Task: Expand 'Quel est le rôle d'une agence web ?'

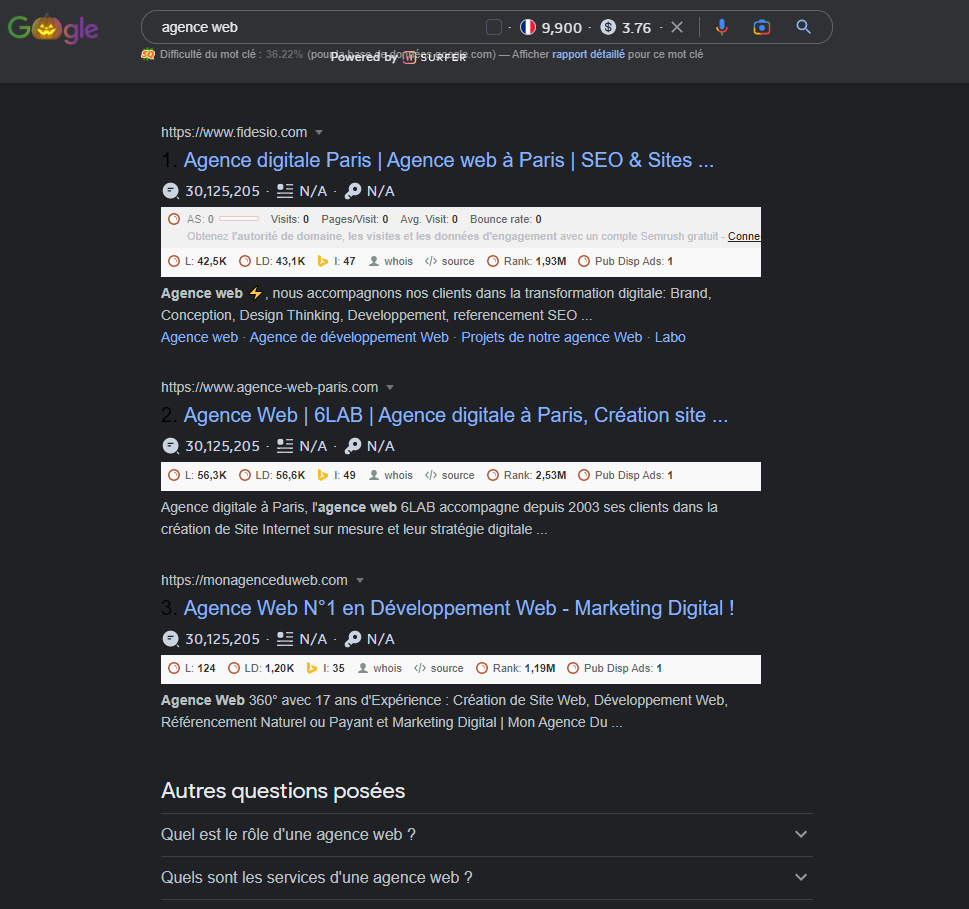Action: (x=487, y=834)
